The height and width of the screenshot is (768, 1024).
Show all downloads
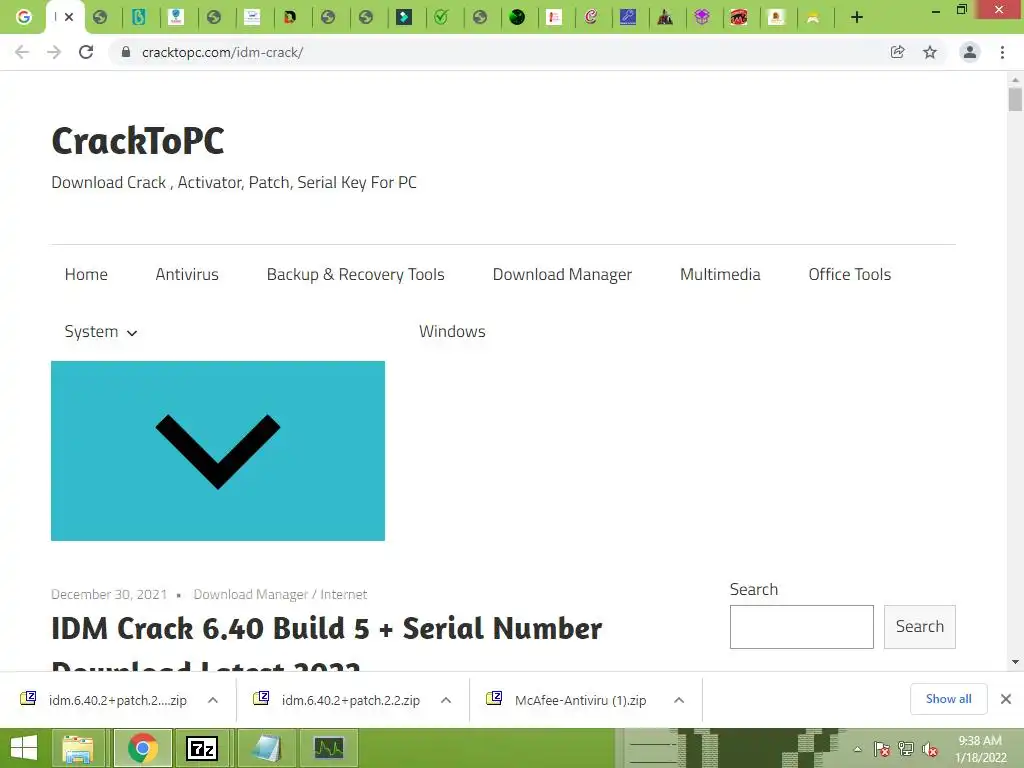[948, 699]
